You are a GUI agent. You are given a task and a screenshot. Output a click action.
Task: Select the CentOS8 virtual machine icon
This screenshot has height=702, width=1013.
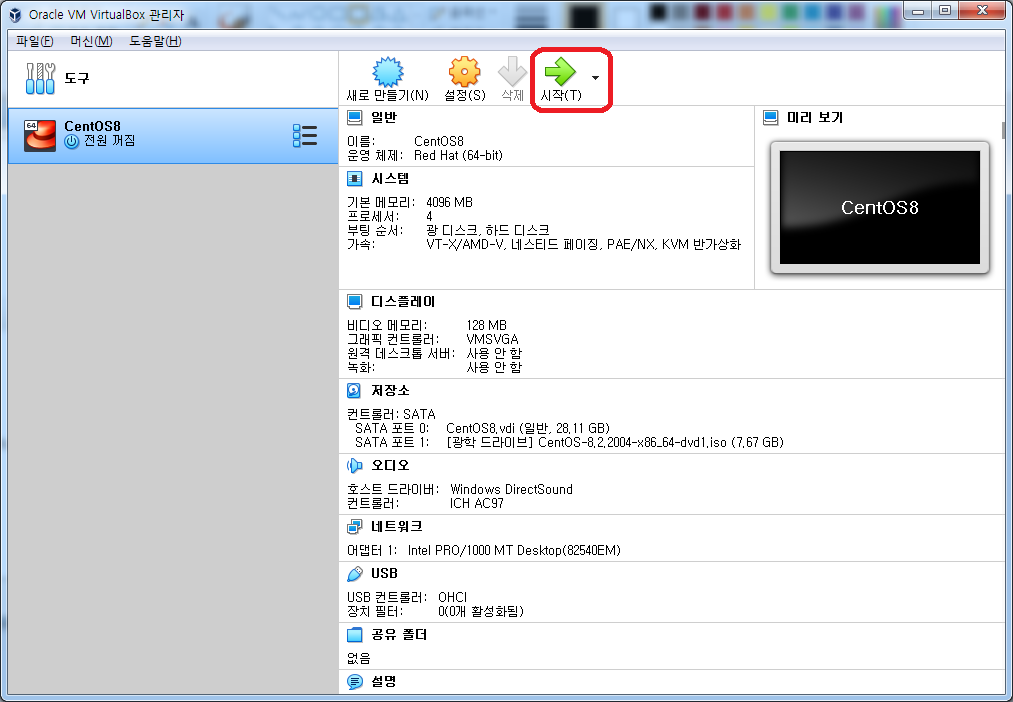coord(40,136)
